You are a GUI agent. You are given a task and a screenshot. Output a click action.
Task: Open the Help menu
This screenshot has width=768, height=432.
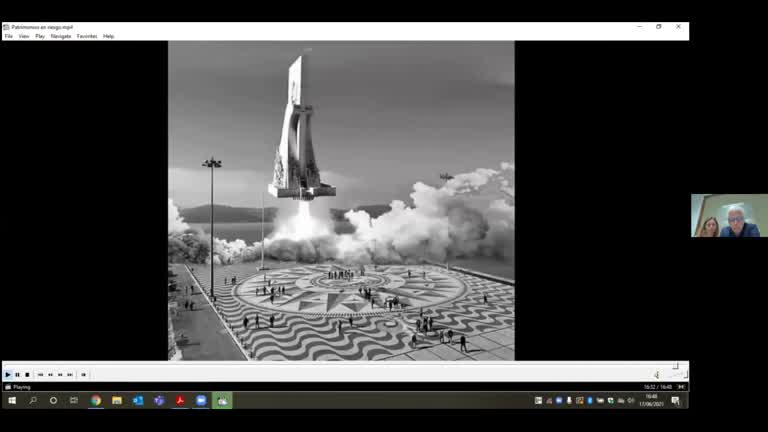click(109, 36)
